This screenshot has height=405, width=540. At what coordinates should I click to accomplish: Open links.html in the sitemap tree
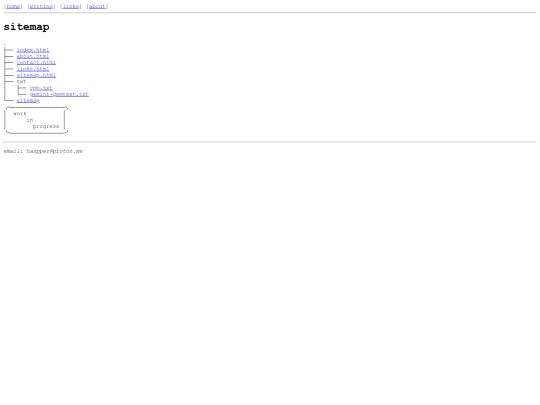coord(33,69)
